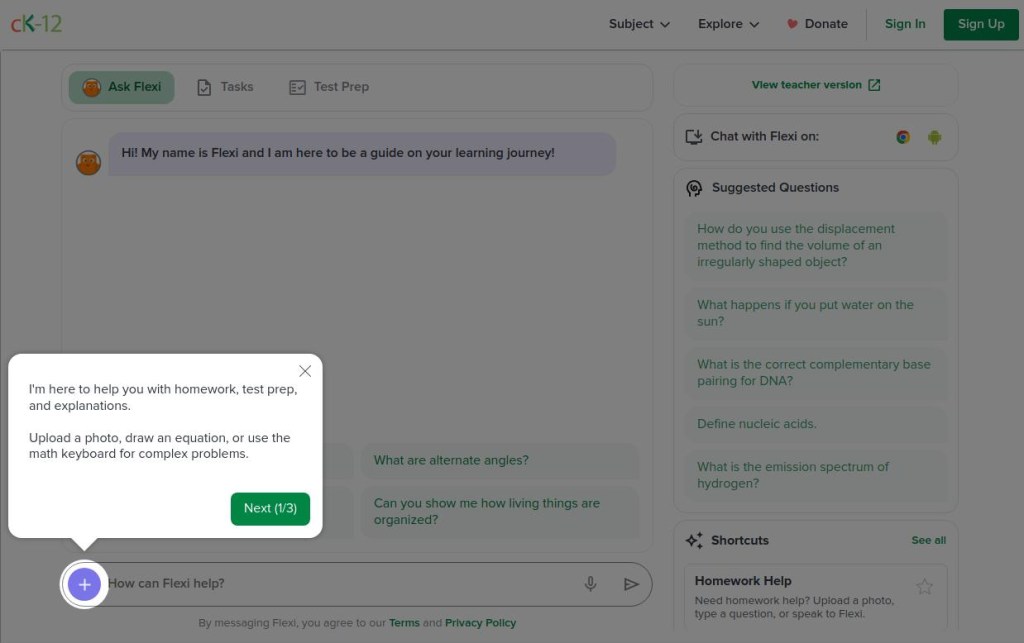Select the Ask Flexi tab
The height and width of the screenshot is (643, 1024).
[x=121, y=87]
